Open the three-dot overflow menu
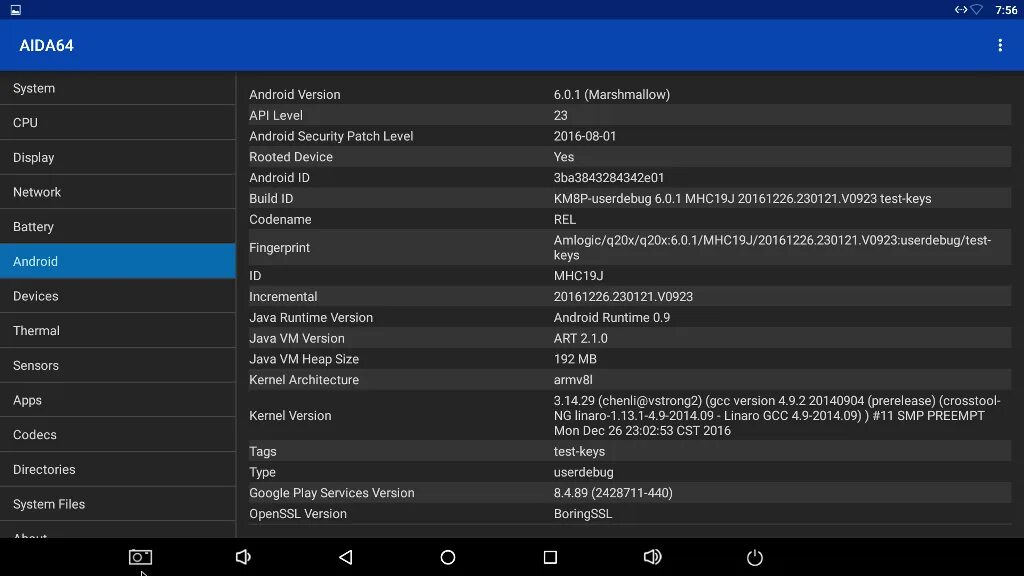 click(1000, 45)
